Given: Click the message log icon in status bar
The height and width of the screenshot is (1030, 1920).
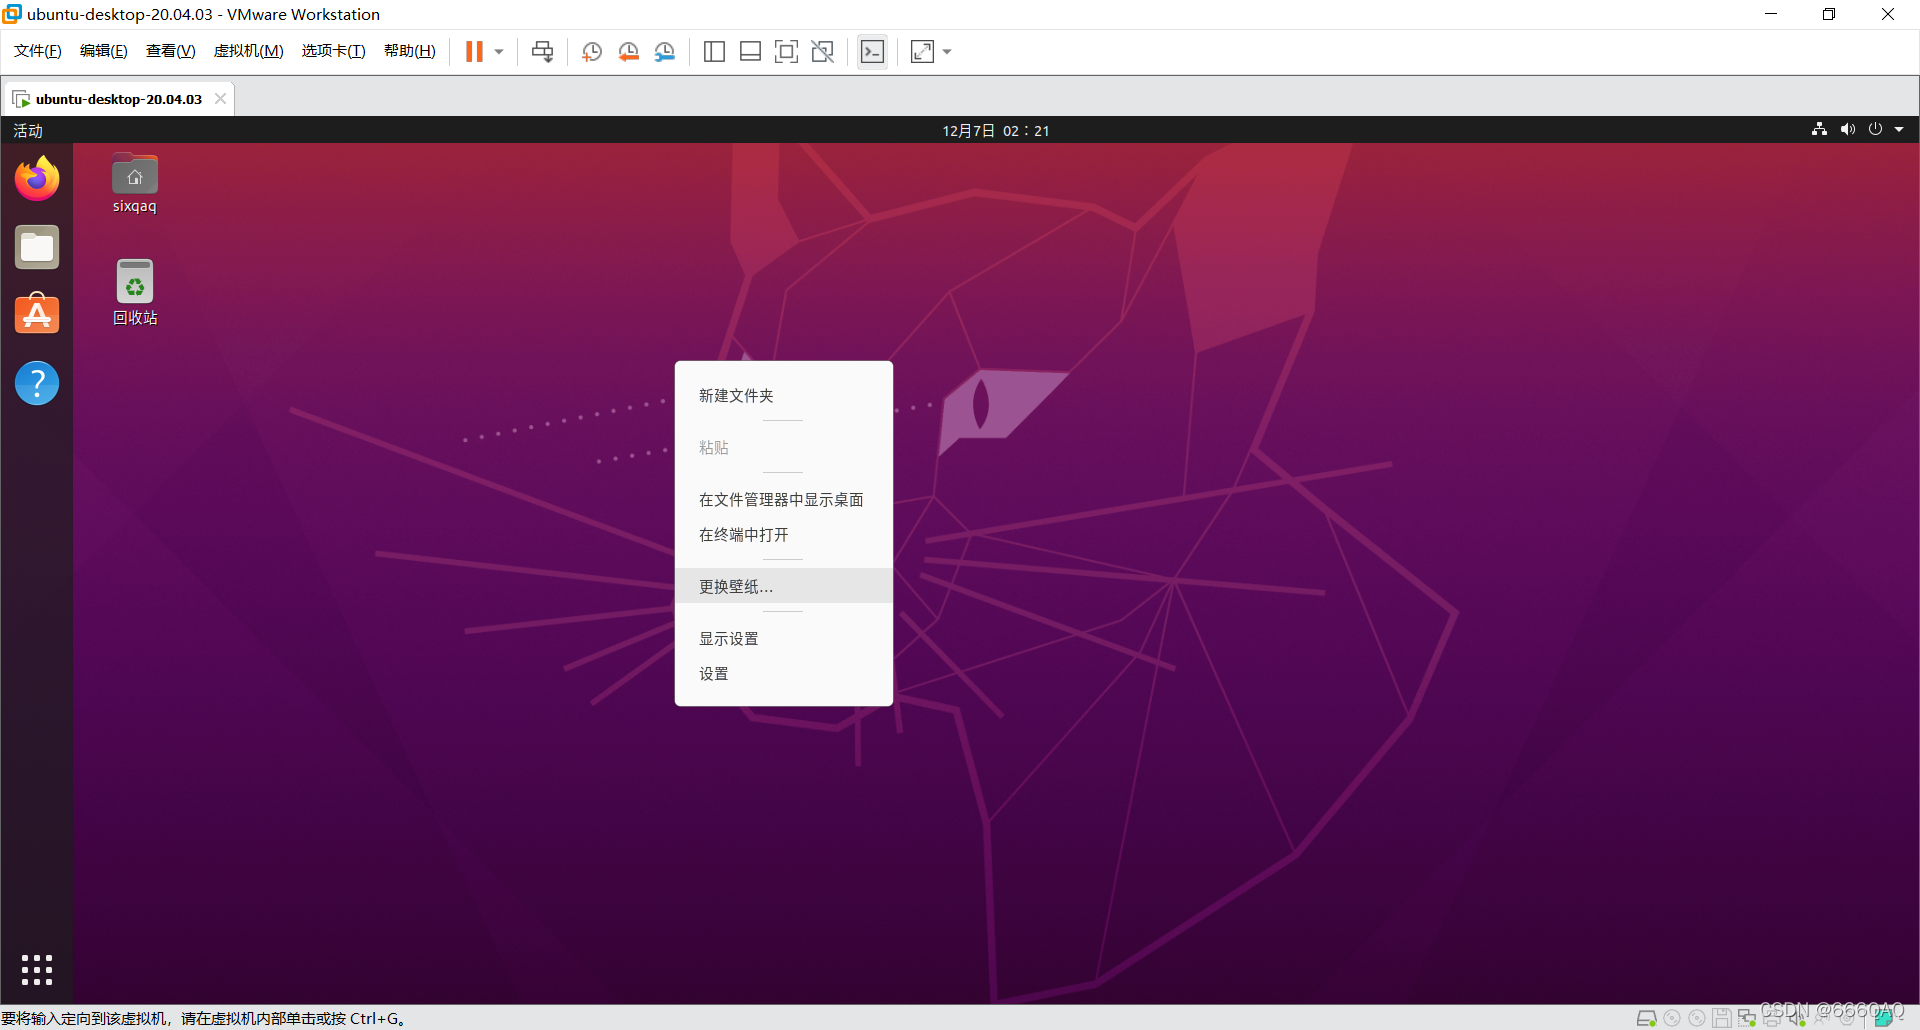Looking at the screenshot, I should coord(1885,1018).
